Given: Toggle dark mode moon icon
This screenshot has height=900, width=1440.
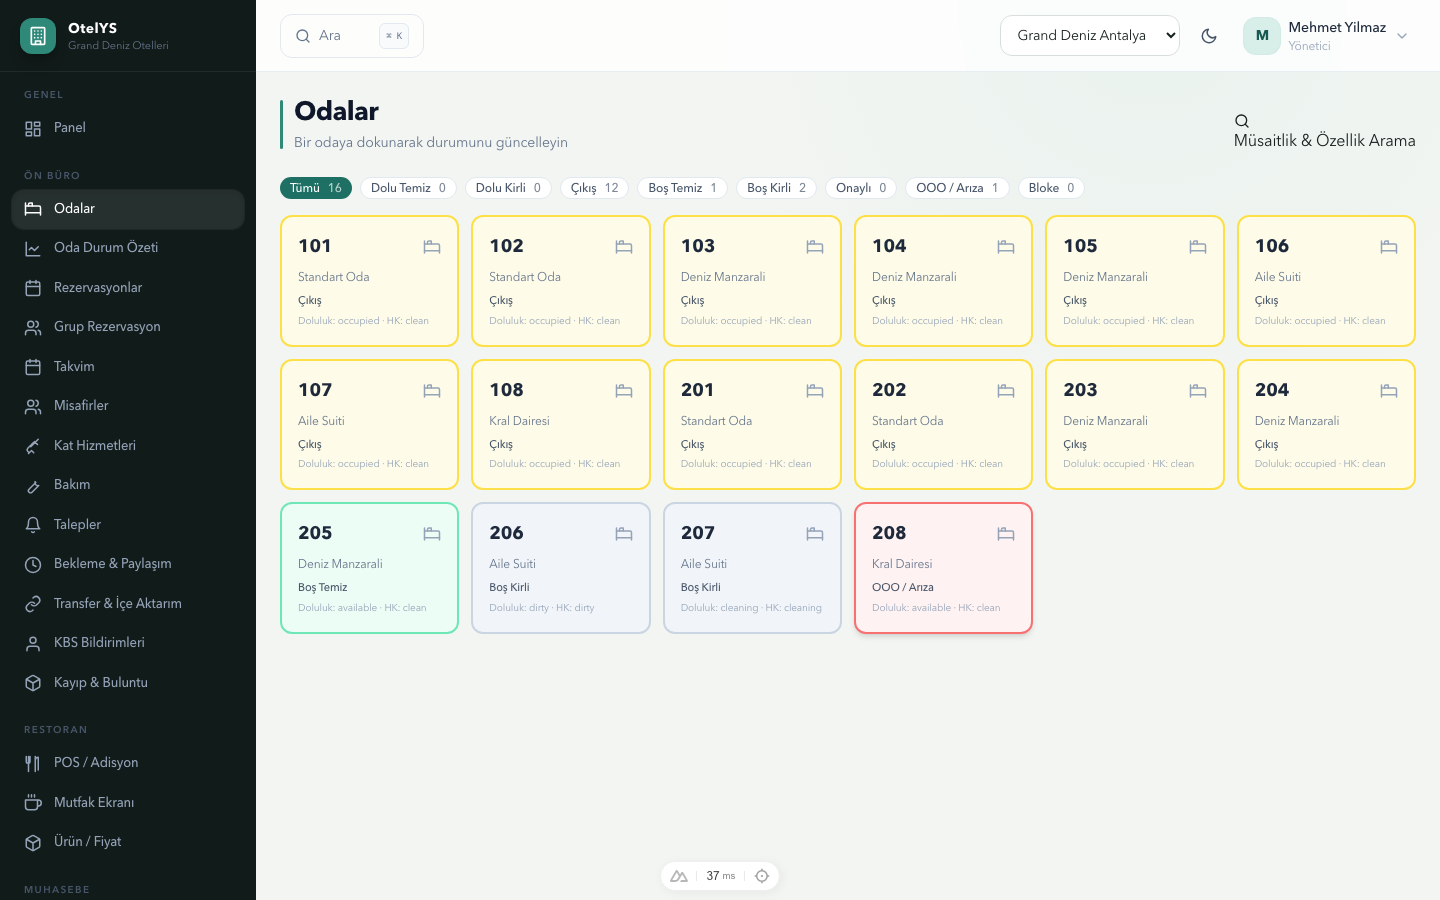Looking at the screenshot, I should tap(1209, 36).
